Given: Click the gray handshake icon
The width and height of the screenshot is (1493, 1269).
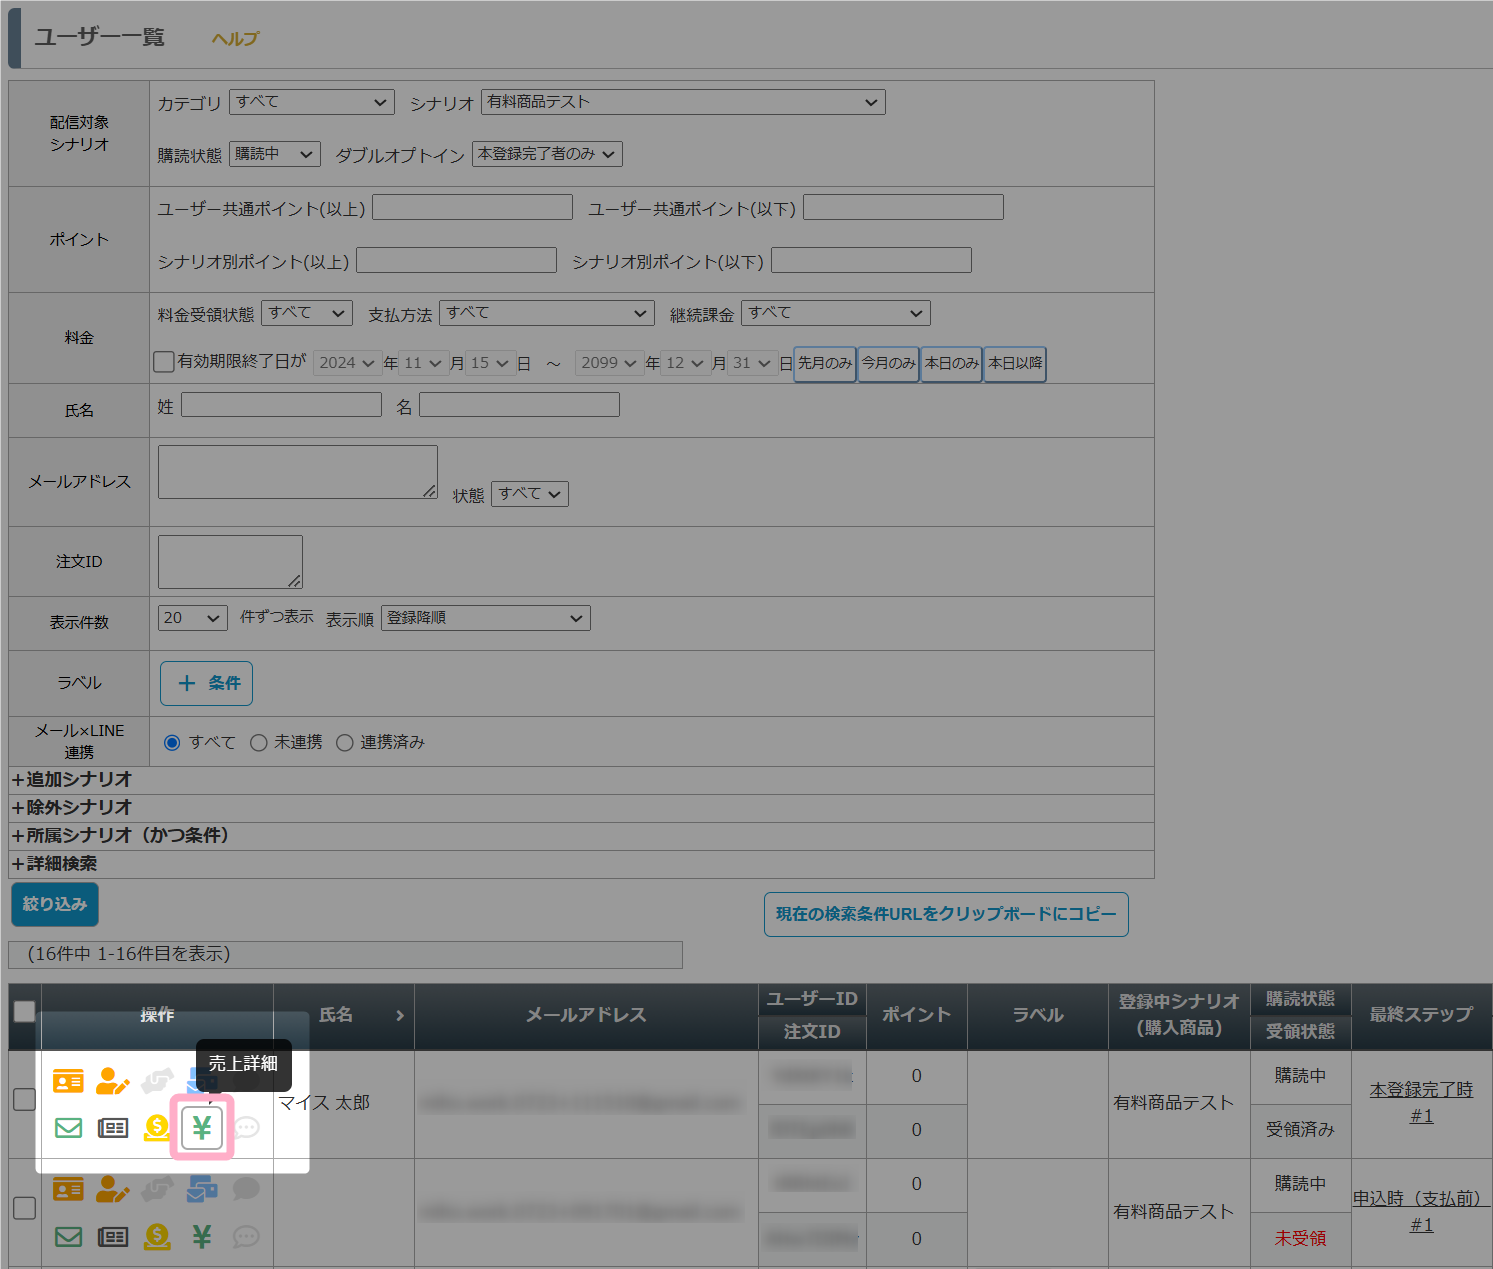Looking at the screenshot, I should click(x=157, y=1081).
